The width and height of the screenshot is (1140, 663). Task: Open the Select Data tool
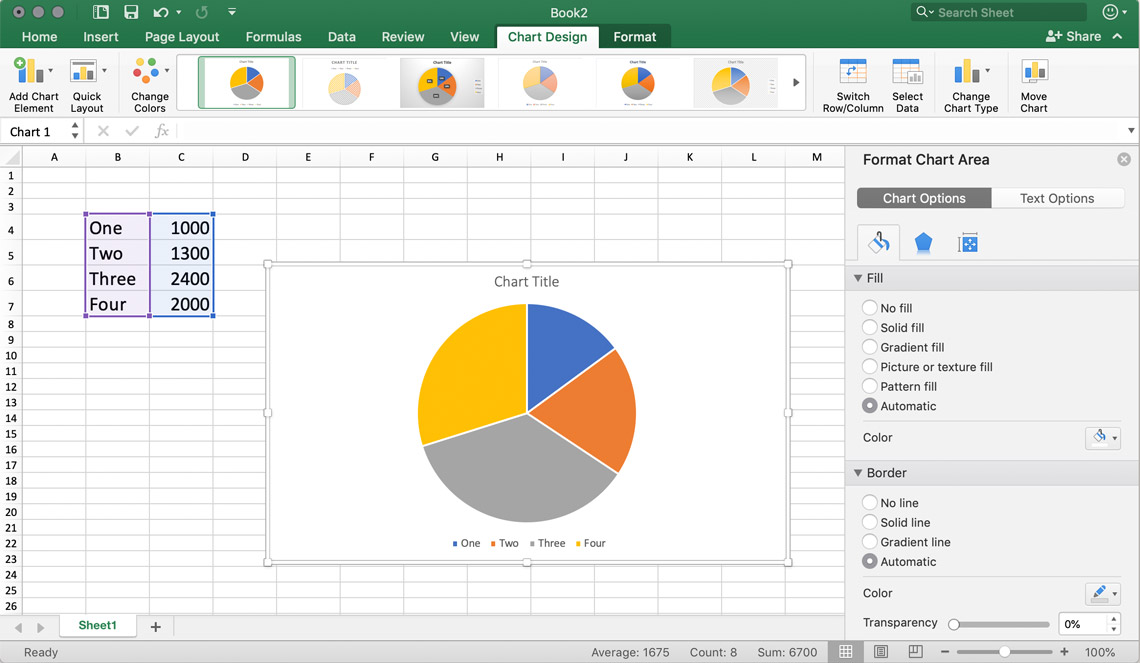[907, 84]
